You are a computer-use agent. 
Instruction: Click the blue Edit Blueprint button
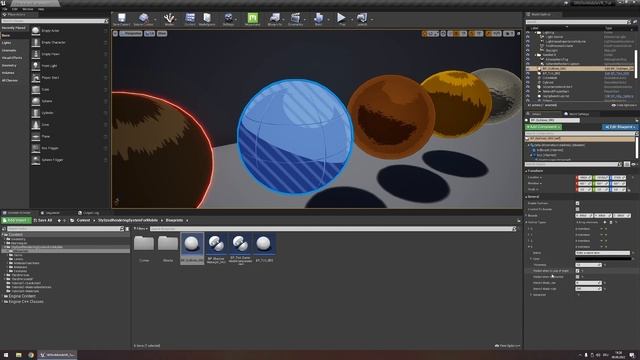point(620,127)
